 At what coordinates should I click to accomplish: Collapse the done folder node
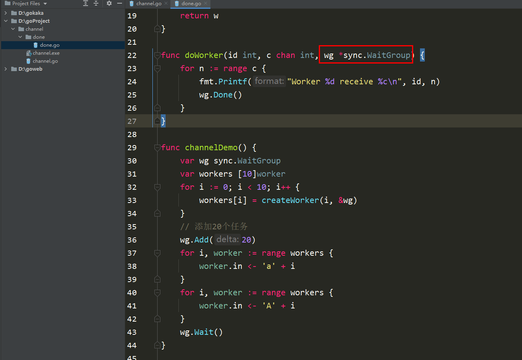click(x=20, y=37)
